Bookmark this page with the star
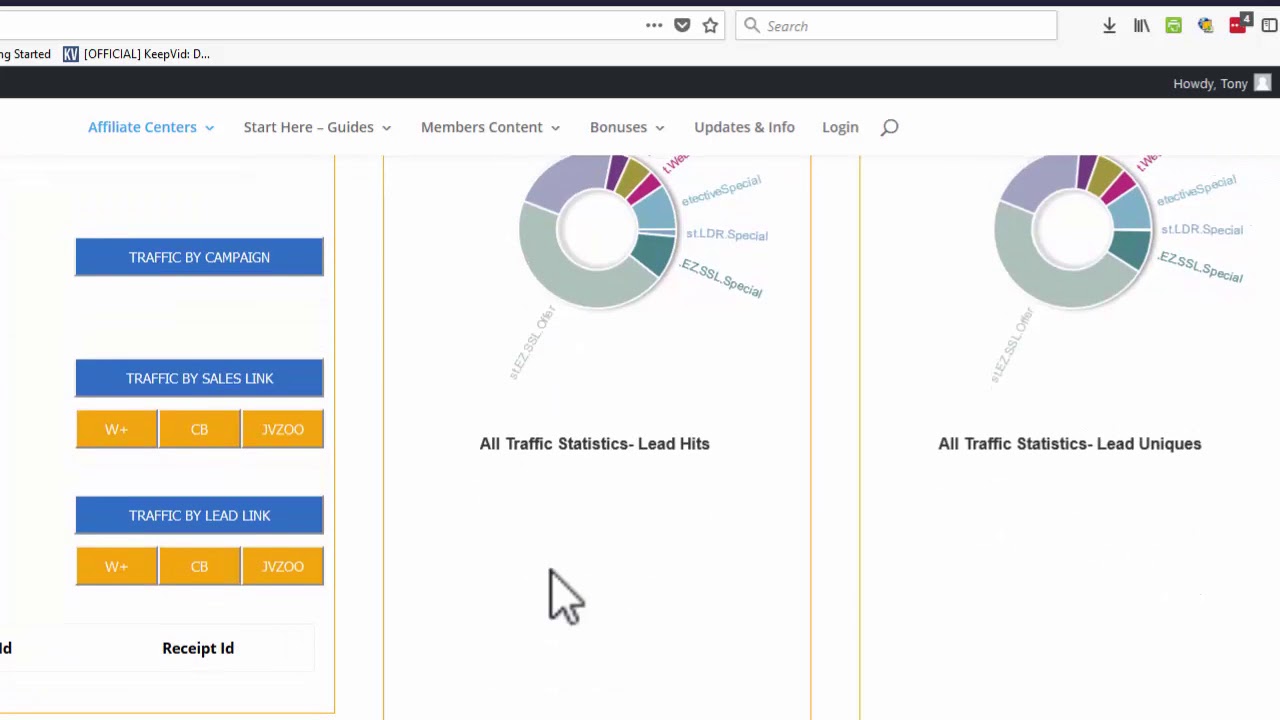Viewport: 1280px width, 720px height. (710, 26)
